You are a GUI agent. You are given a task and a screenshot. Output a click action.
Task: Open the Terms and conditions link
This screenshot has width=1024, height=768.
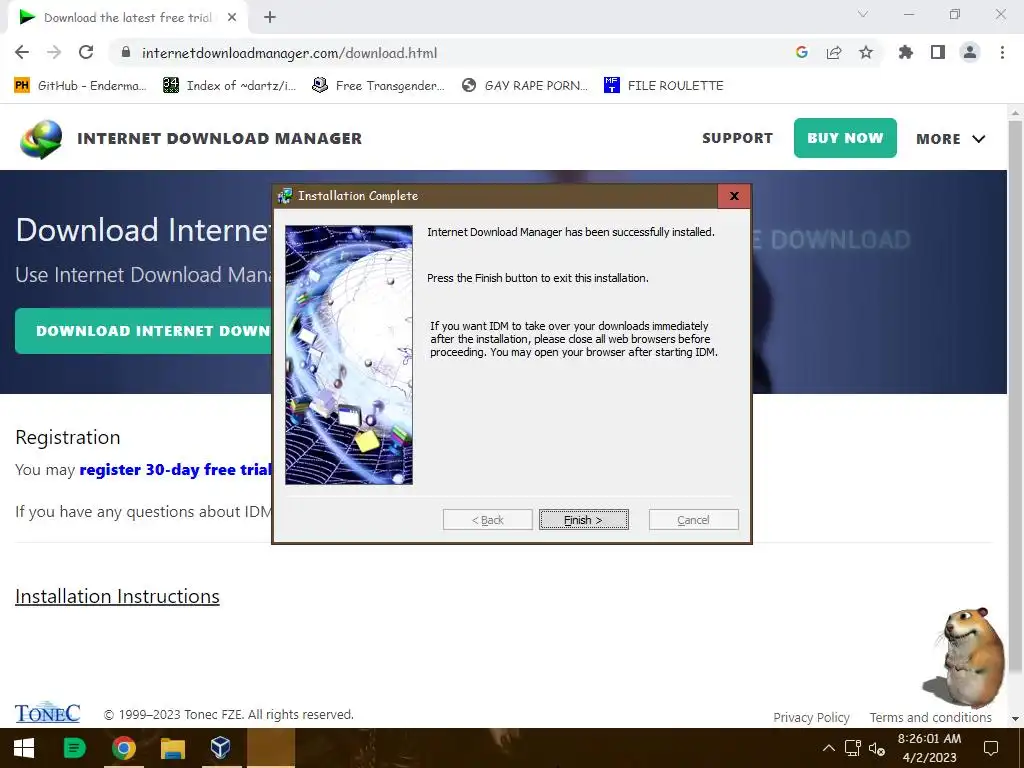[x=931, y=717]
